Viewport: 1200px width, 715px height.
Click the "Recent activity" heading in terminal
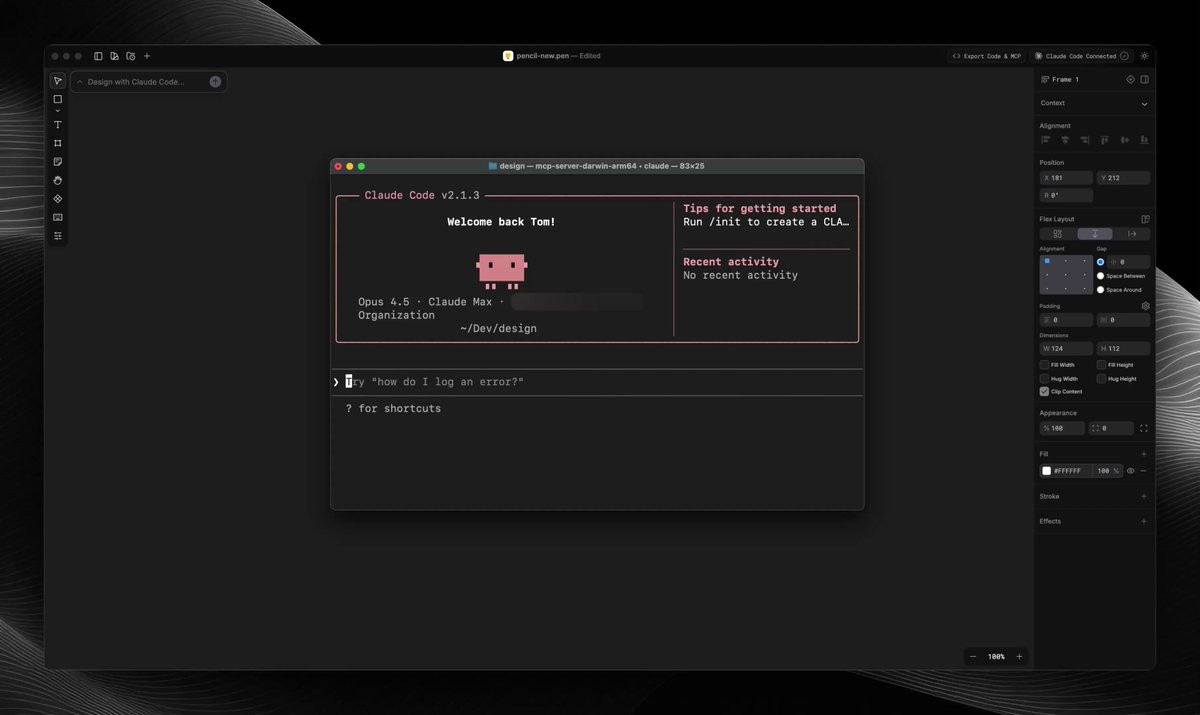[731, 262]
